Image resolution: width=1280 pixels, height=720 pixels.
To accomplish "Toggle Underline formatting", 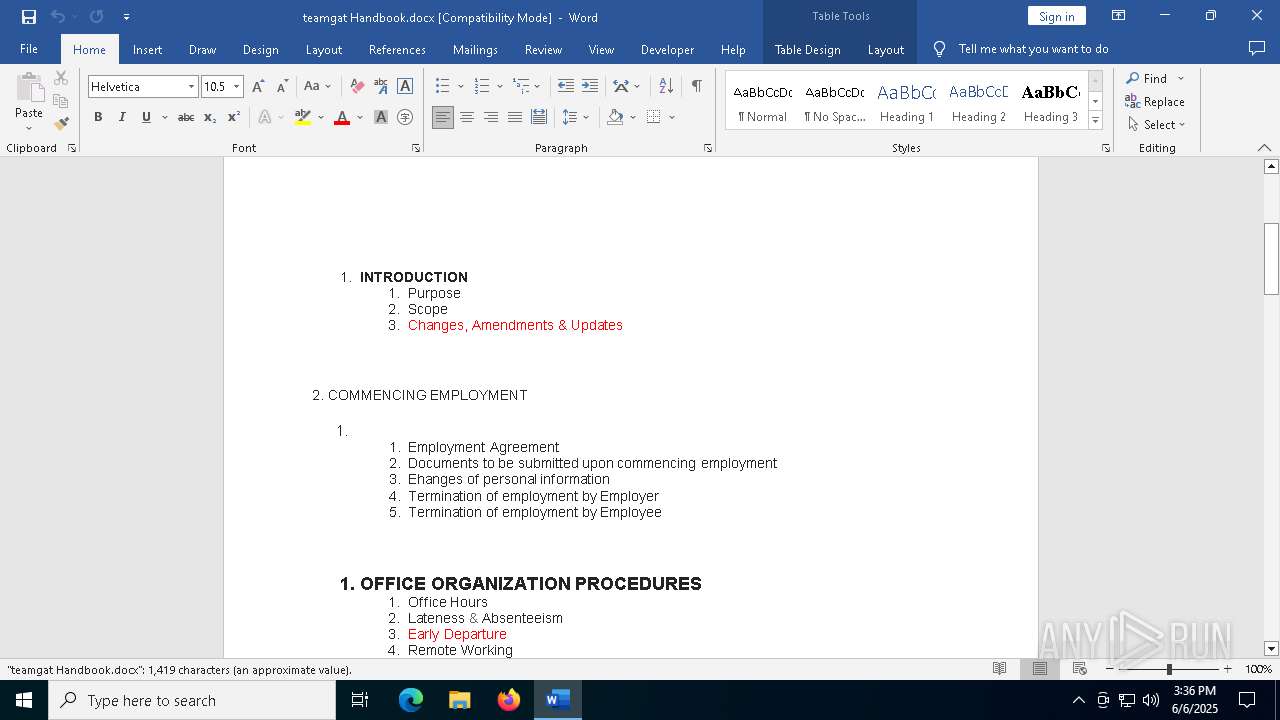I will pos(146,117).
